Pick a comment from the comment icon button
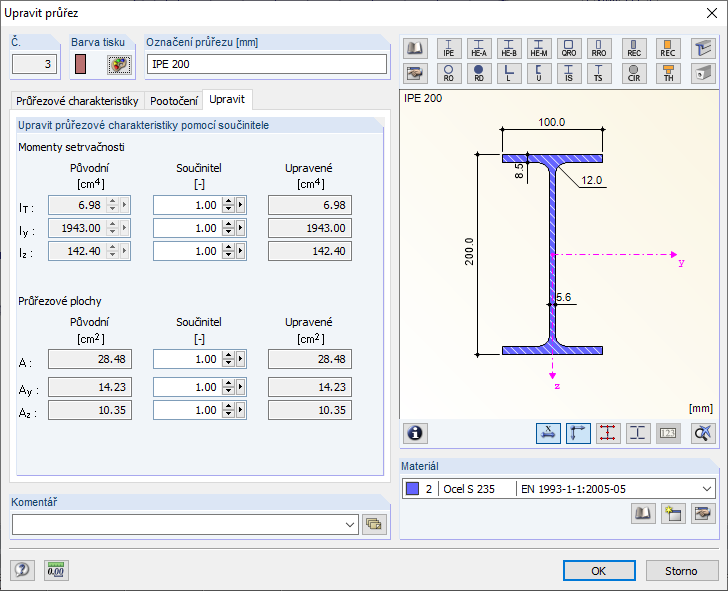 (x=374, y=525)
